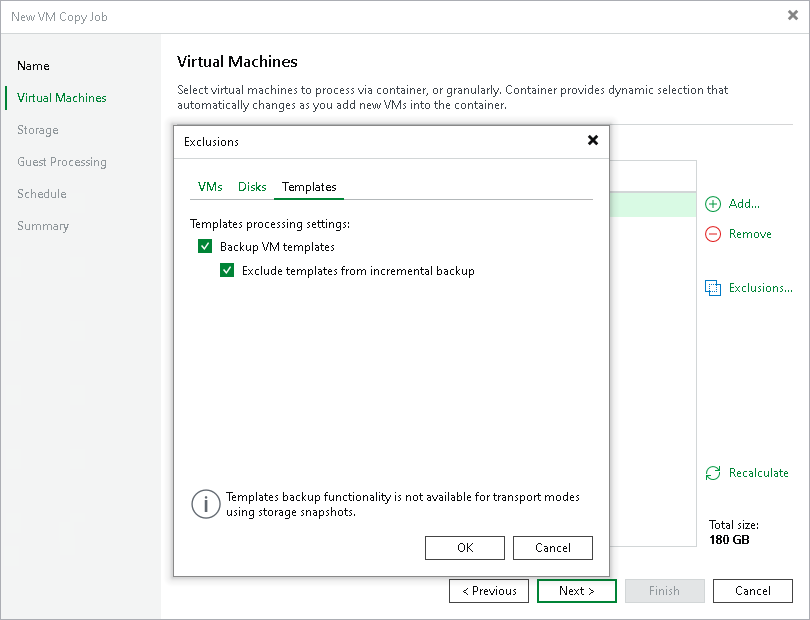Select the Templates tab
Image resolution: width=810 pixels, height=620 pixels.
(x=309, y=187)
